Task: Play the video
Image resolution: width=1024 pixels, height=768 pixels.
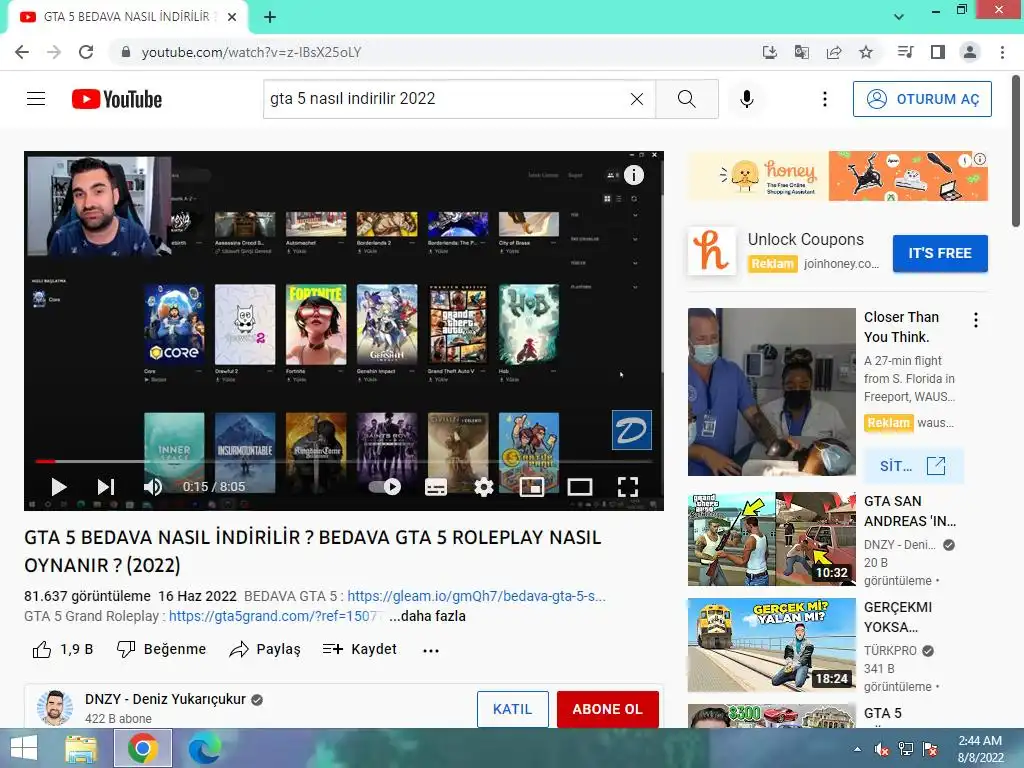Action: coord(59,487)
